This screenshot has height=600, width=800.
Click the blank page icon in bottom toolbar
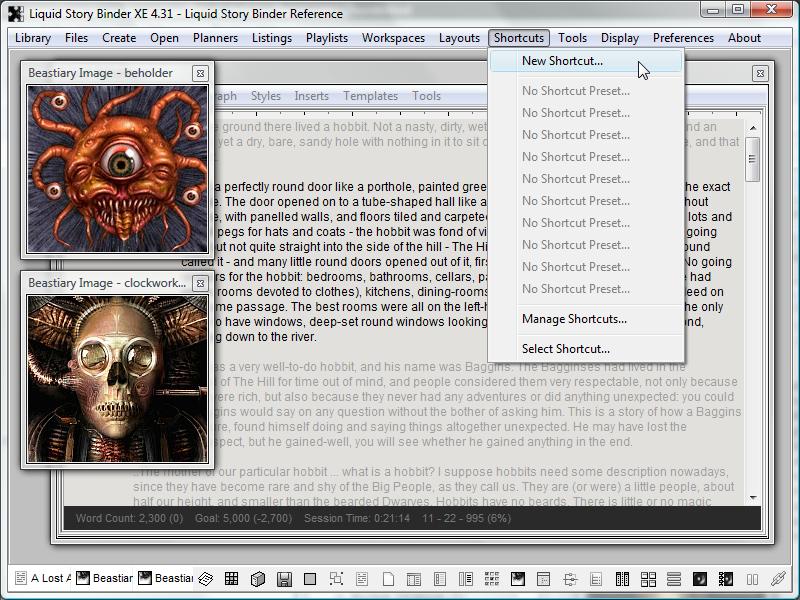pyautogui.click(x=387, y=578)
